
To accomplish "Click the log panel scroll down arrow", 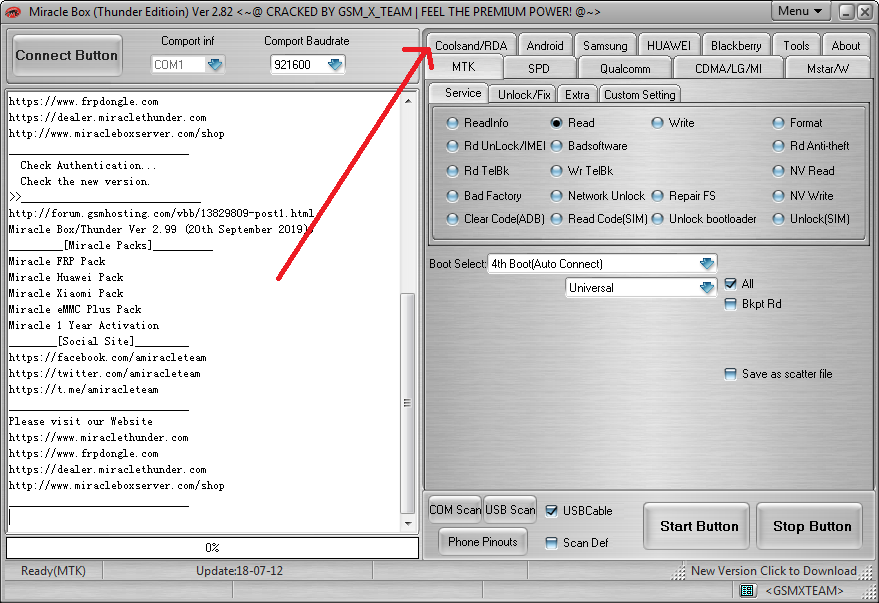I will 408,523.
